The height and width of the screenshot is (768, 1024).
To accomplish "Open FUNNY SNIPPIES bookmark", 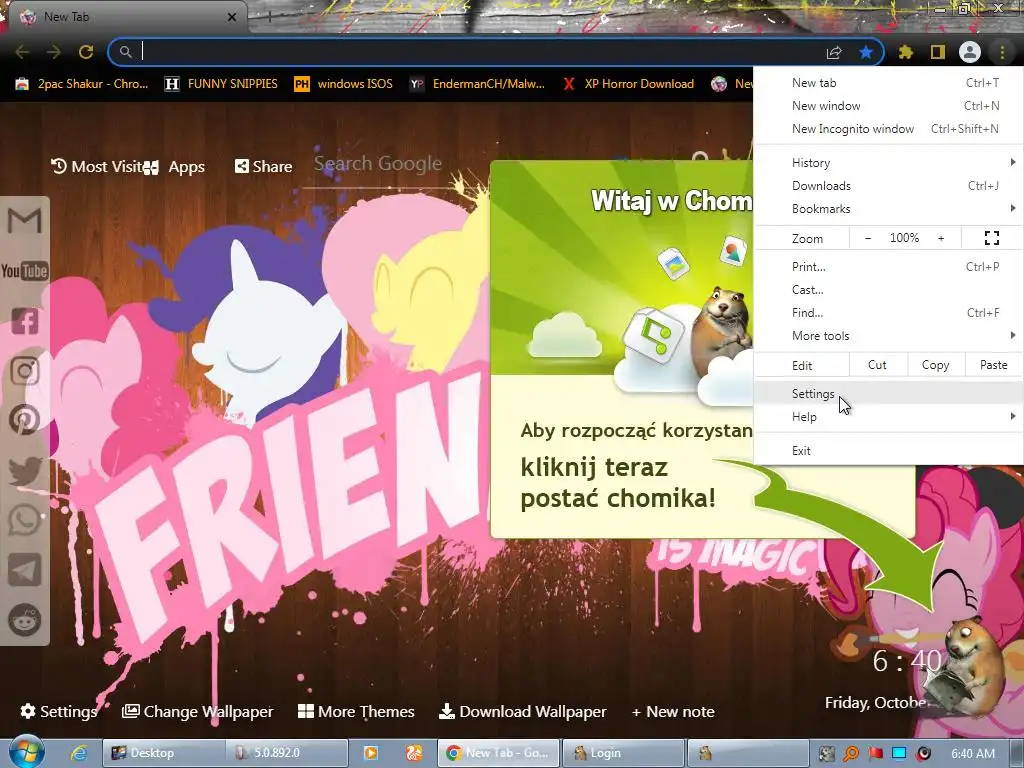I will tap(221, 84).
